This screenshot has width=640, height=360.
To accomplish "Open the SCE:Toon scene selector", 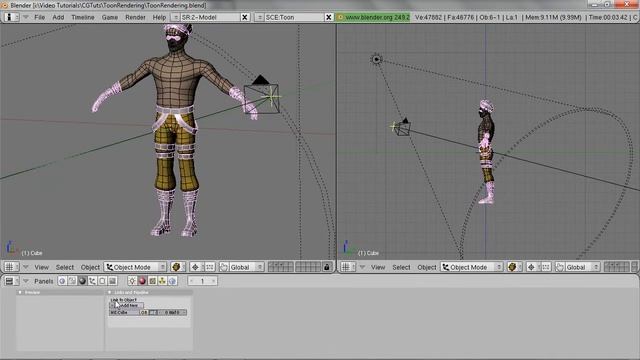I will point(259,17).
